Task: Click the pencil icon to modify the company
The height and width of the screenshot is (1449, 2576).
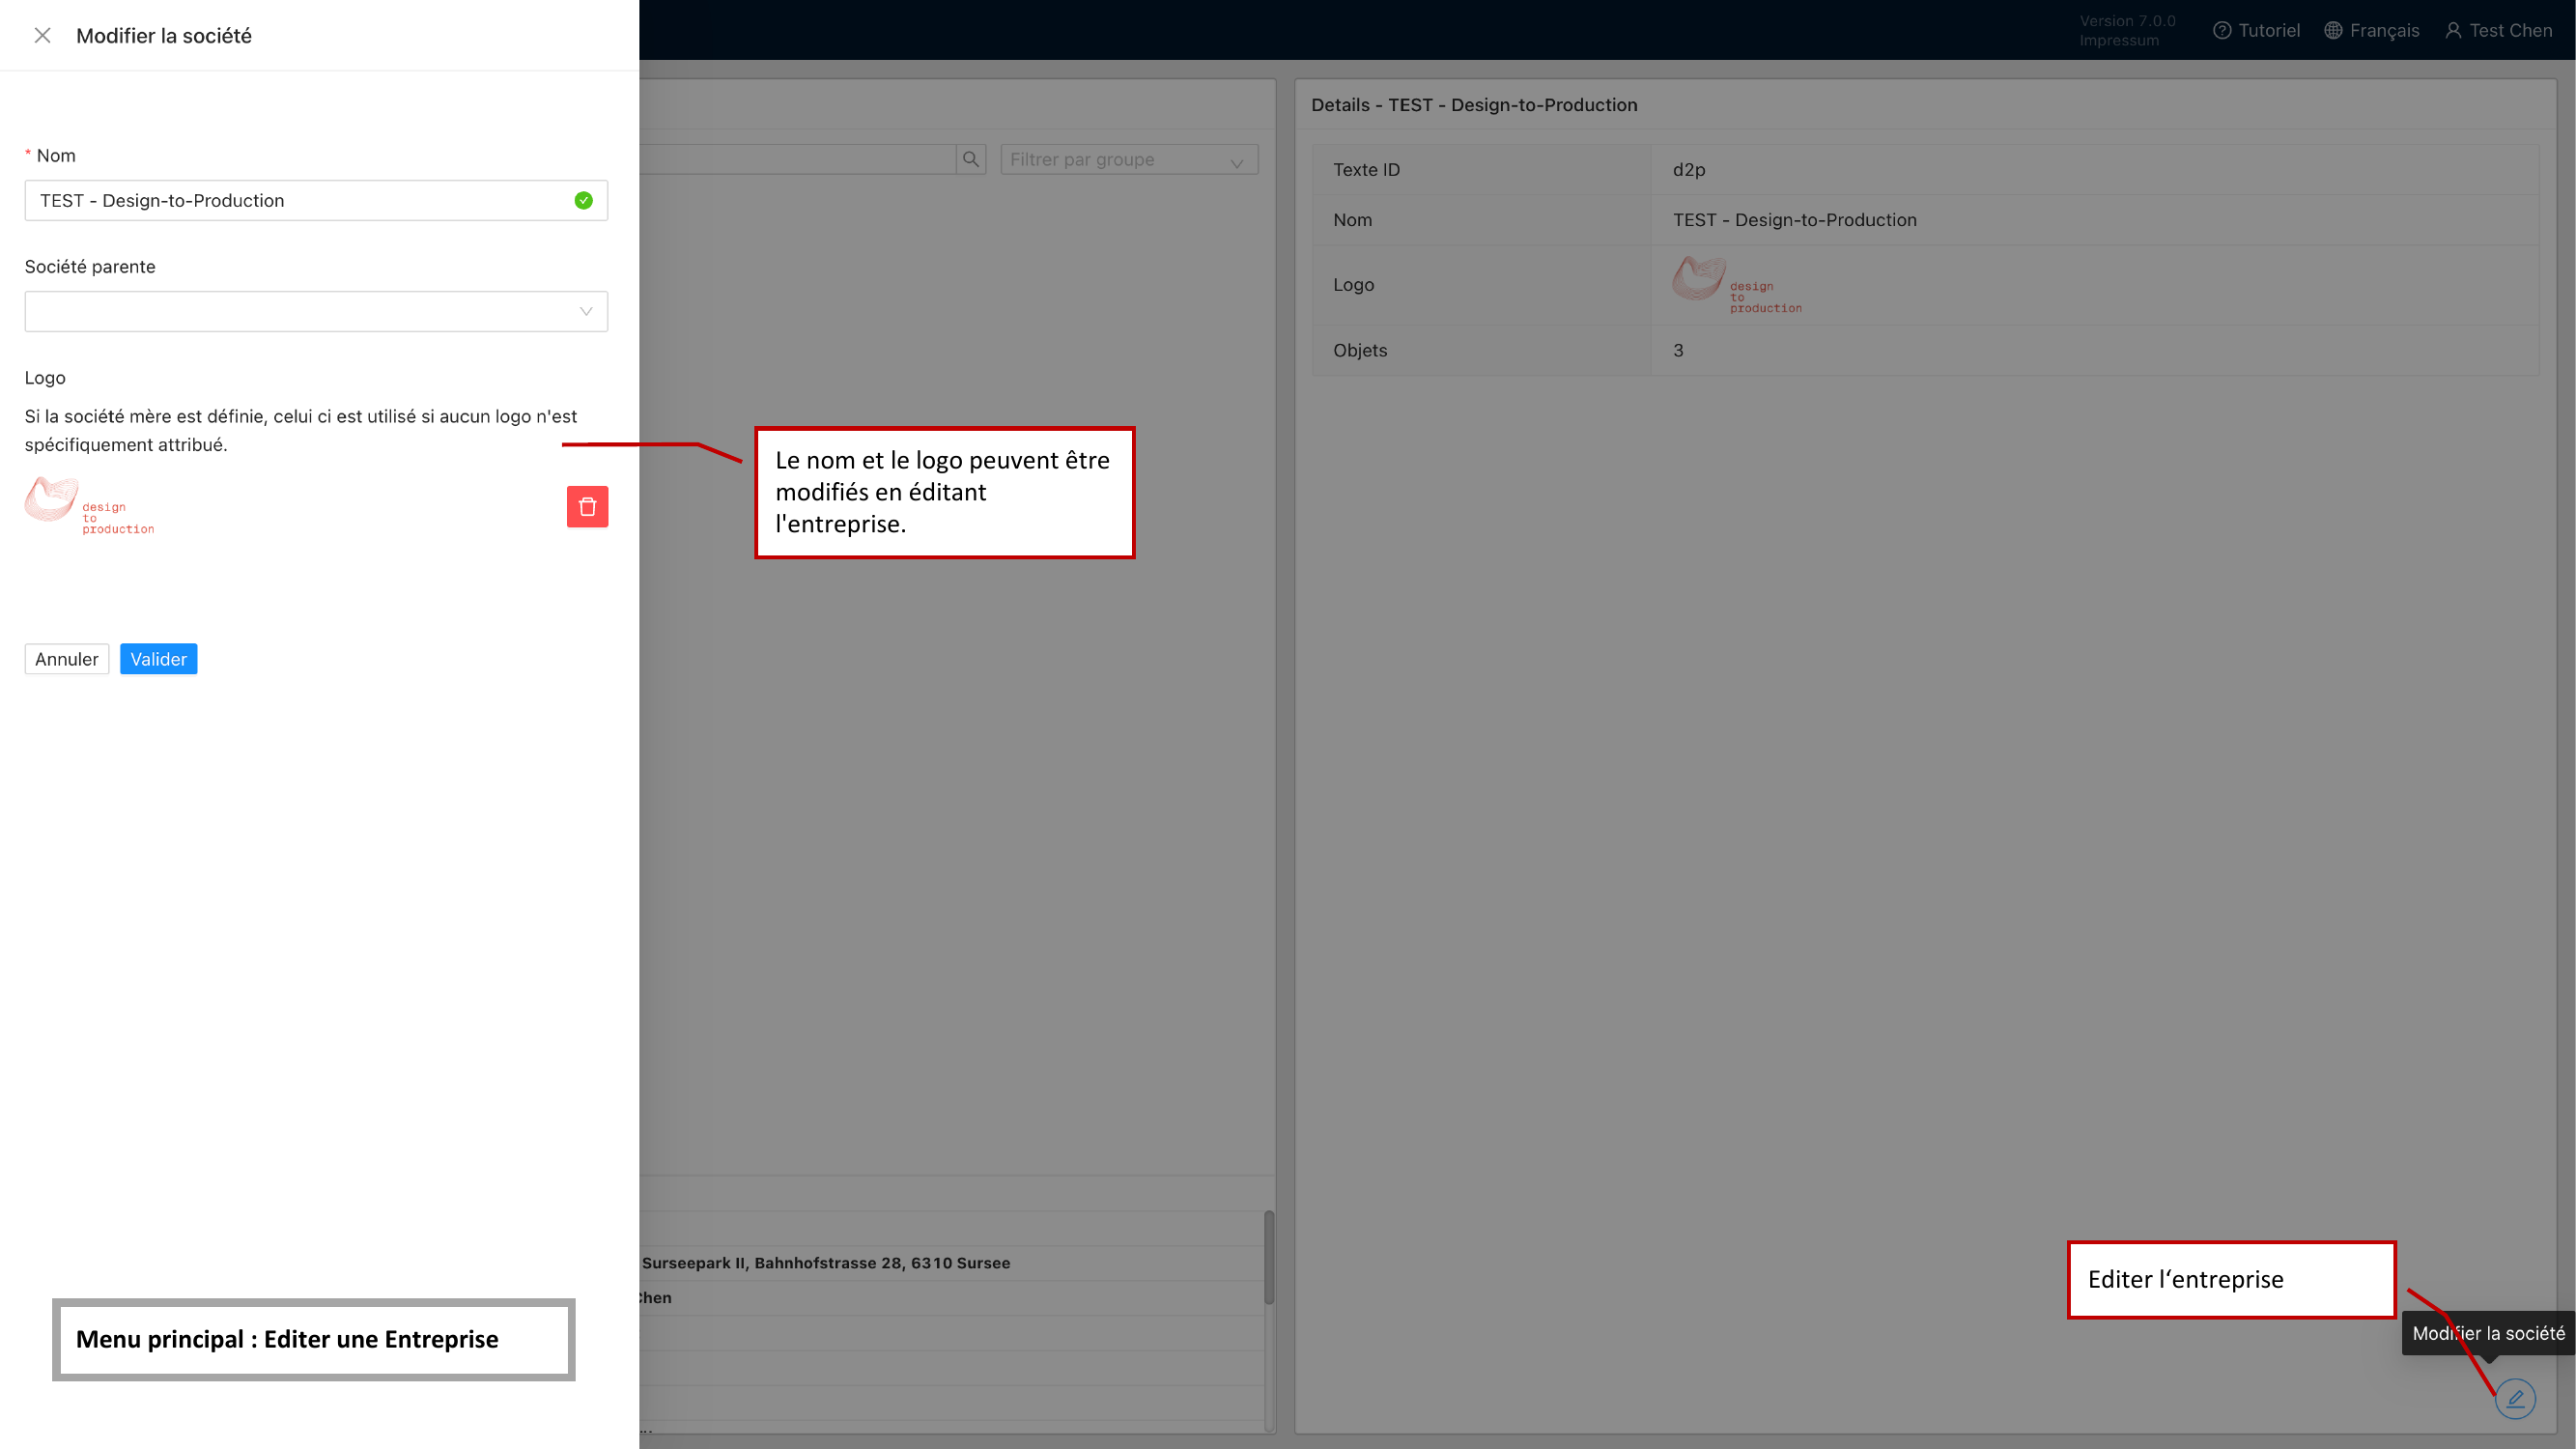Action: point(2517,1399)
